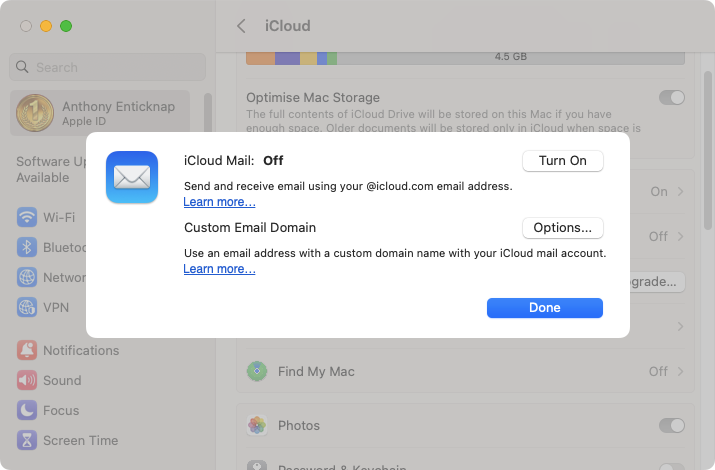715x470 pixels.
Task: Expand Find My Mac Off chevron
Action: click(680, 372)
